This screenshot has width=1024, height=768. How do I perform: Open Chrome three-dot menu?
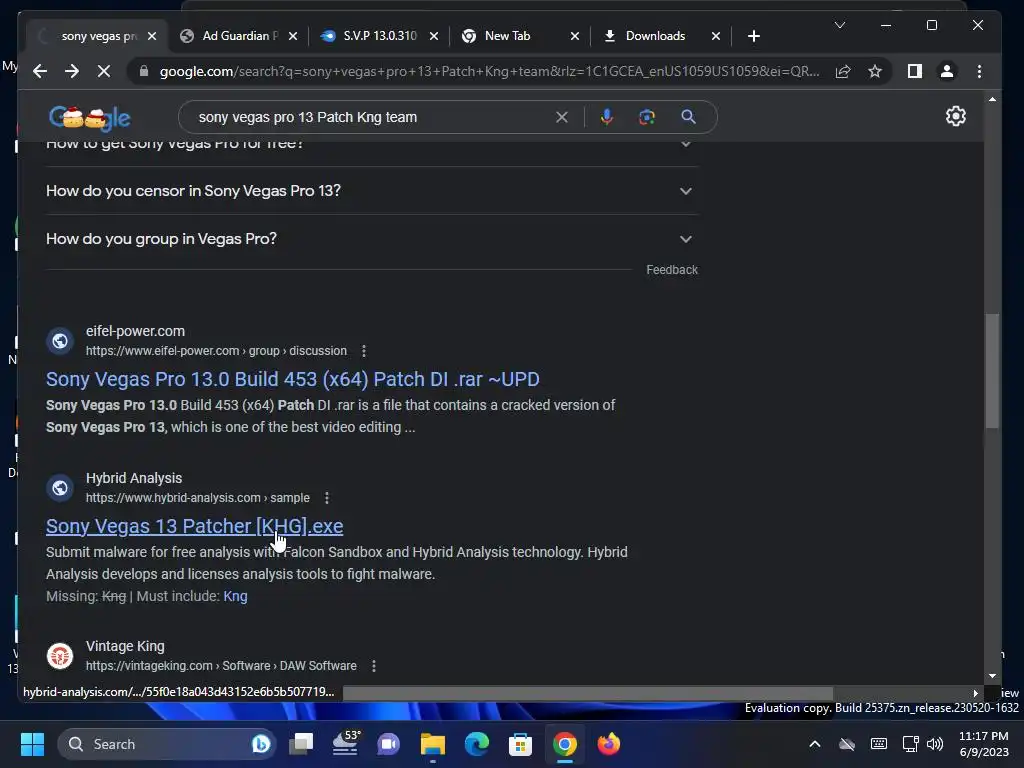[x=979, y=71]
